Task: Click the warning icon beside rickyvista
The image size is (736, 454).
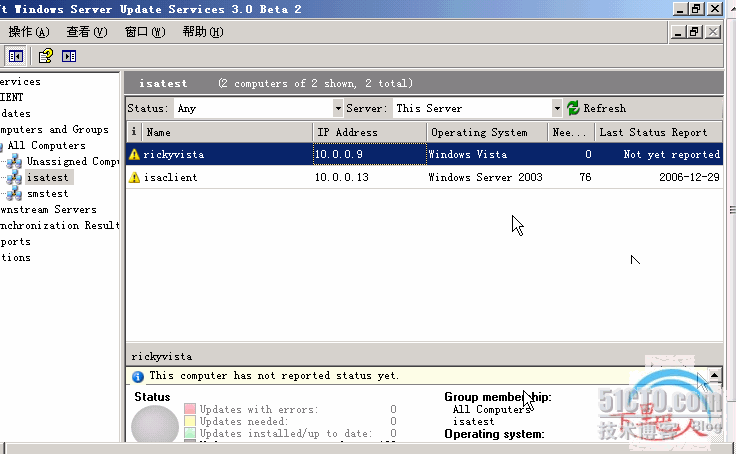Action: click(134, 154)
